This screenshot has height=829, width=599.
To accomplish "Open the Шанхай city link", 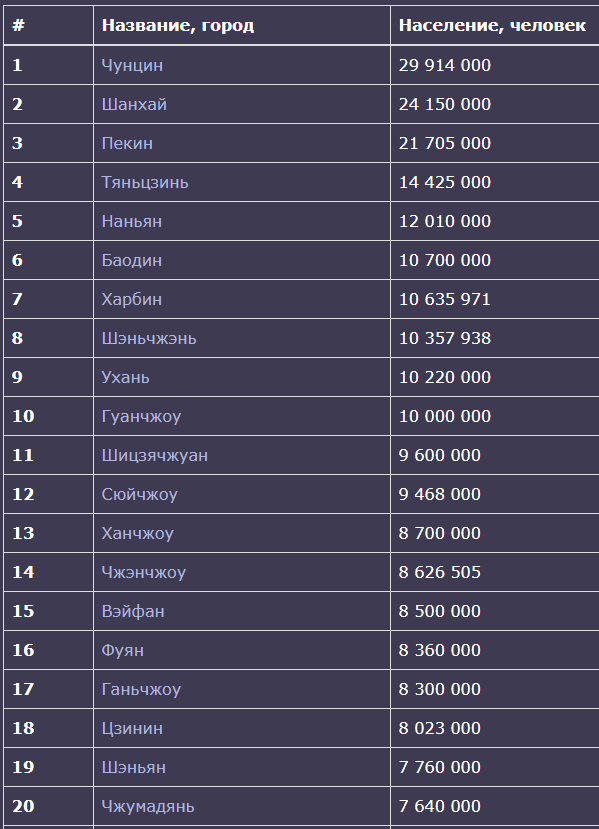I will click(134, 104).
